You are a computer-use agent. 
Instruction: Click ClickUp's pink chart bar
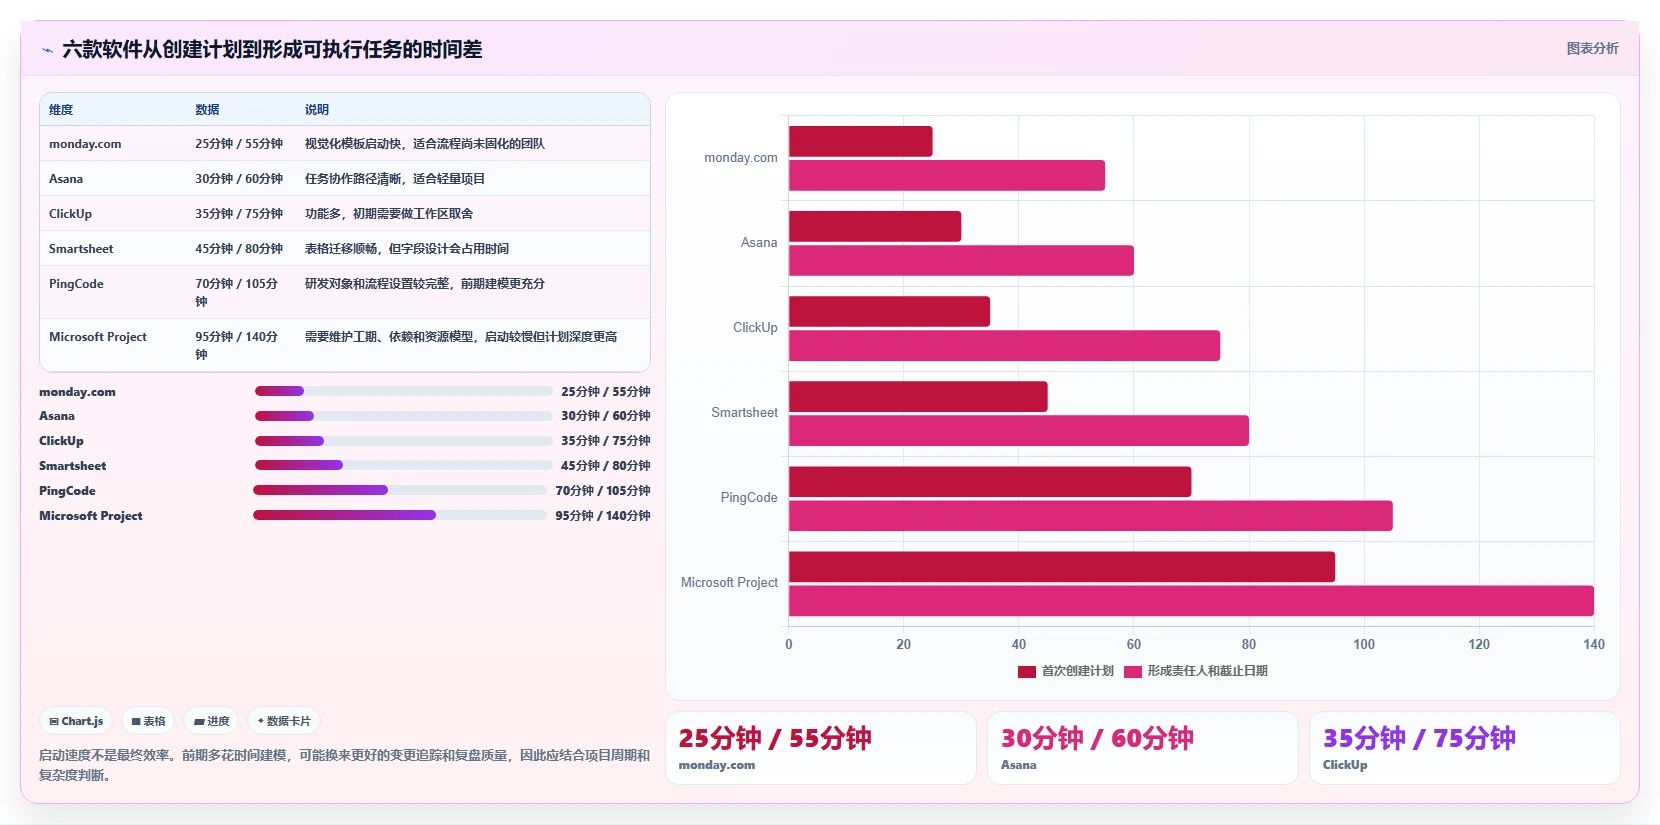click(x=1004, y=345)
